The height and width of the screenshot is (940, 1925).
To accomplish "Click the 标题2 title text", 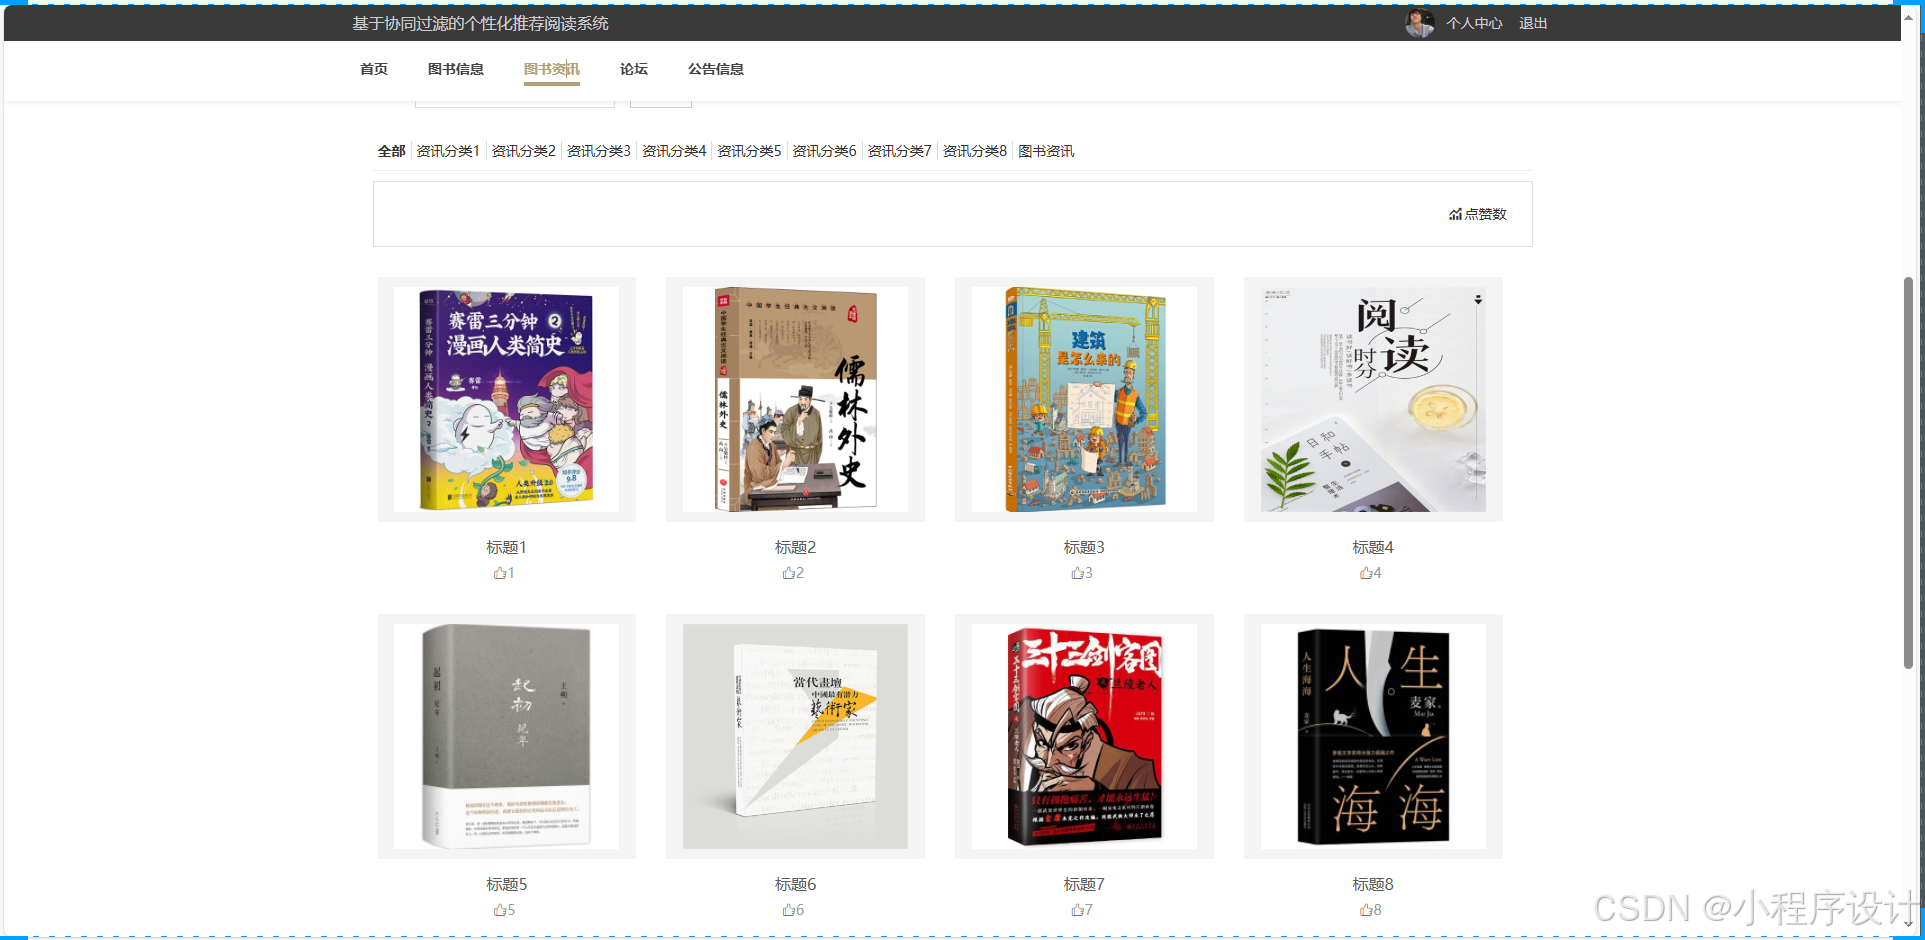I will click(795, 547).
